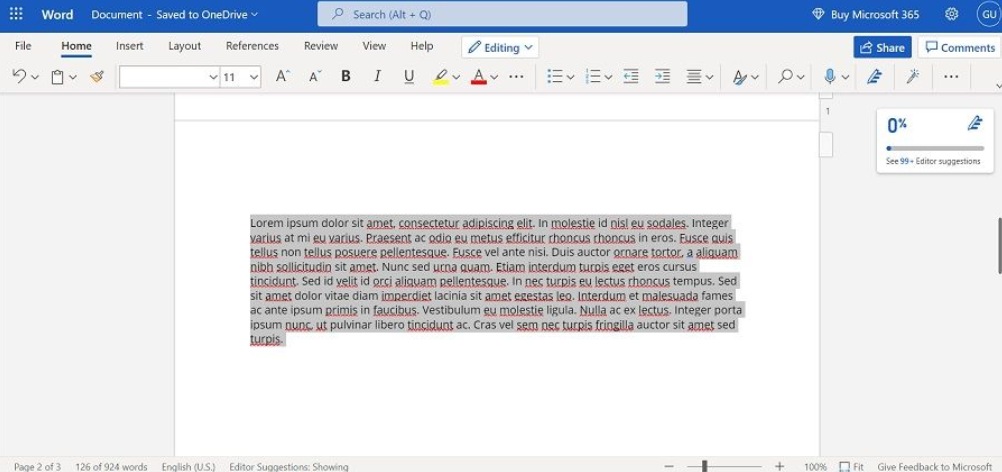Toggle Underline formatting
Viewport: 1002px width, 472px height.
(x=409, y=77)
